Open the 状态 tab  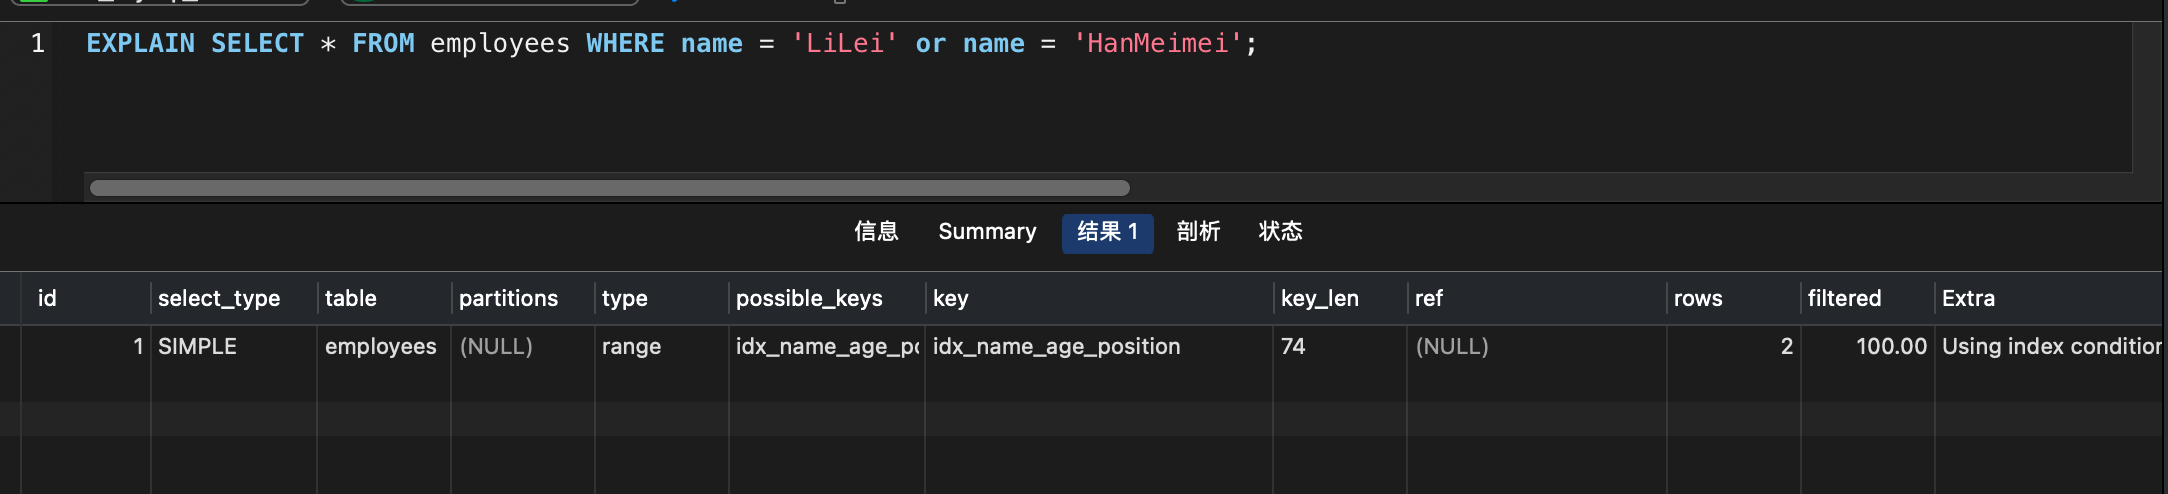1280,232
